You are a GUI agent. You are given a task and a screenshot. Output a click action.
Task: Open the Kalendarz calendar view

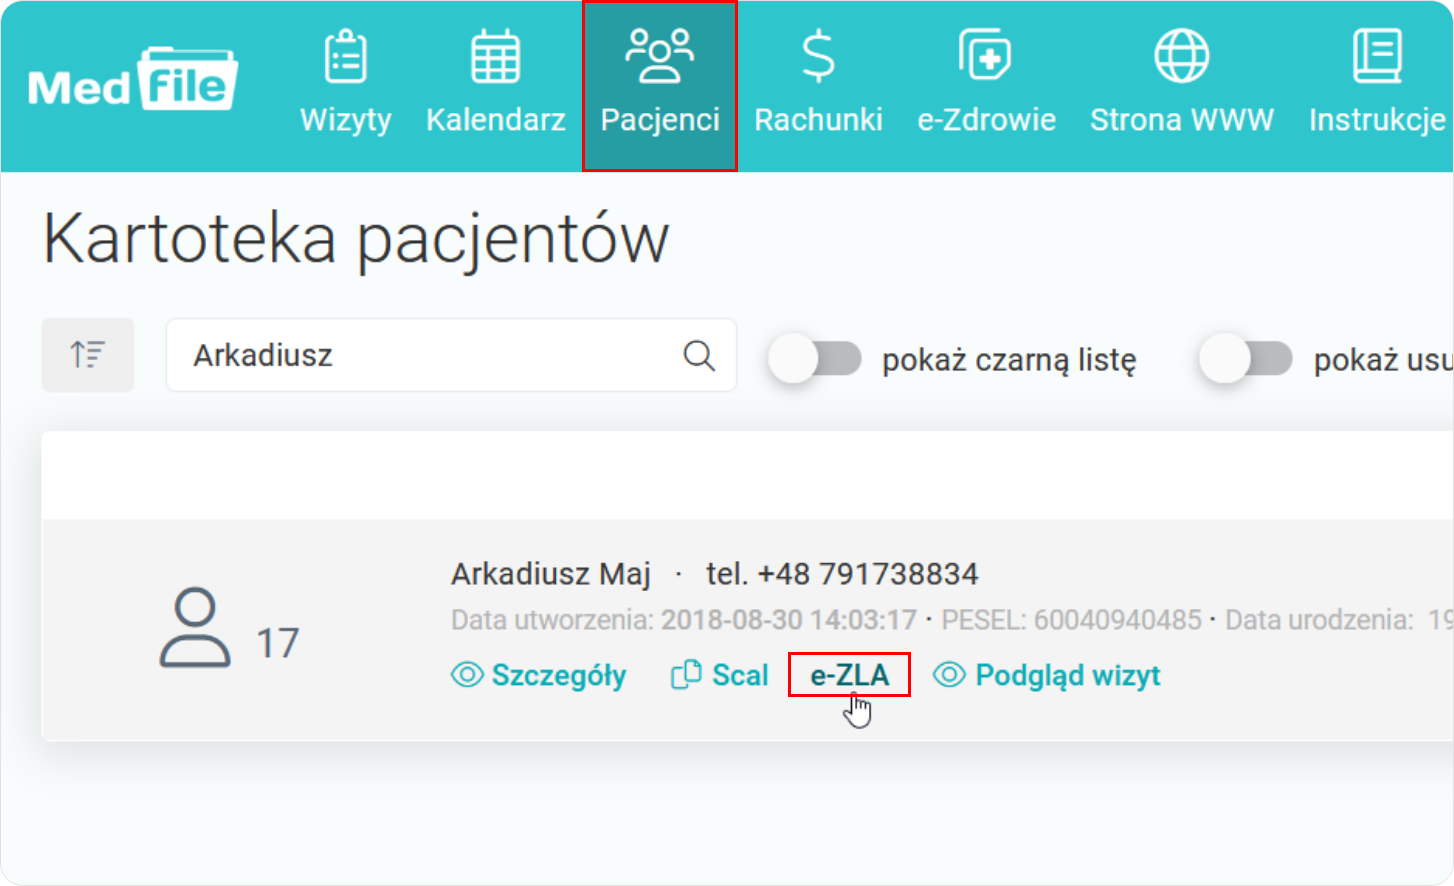tap(496, 58)
